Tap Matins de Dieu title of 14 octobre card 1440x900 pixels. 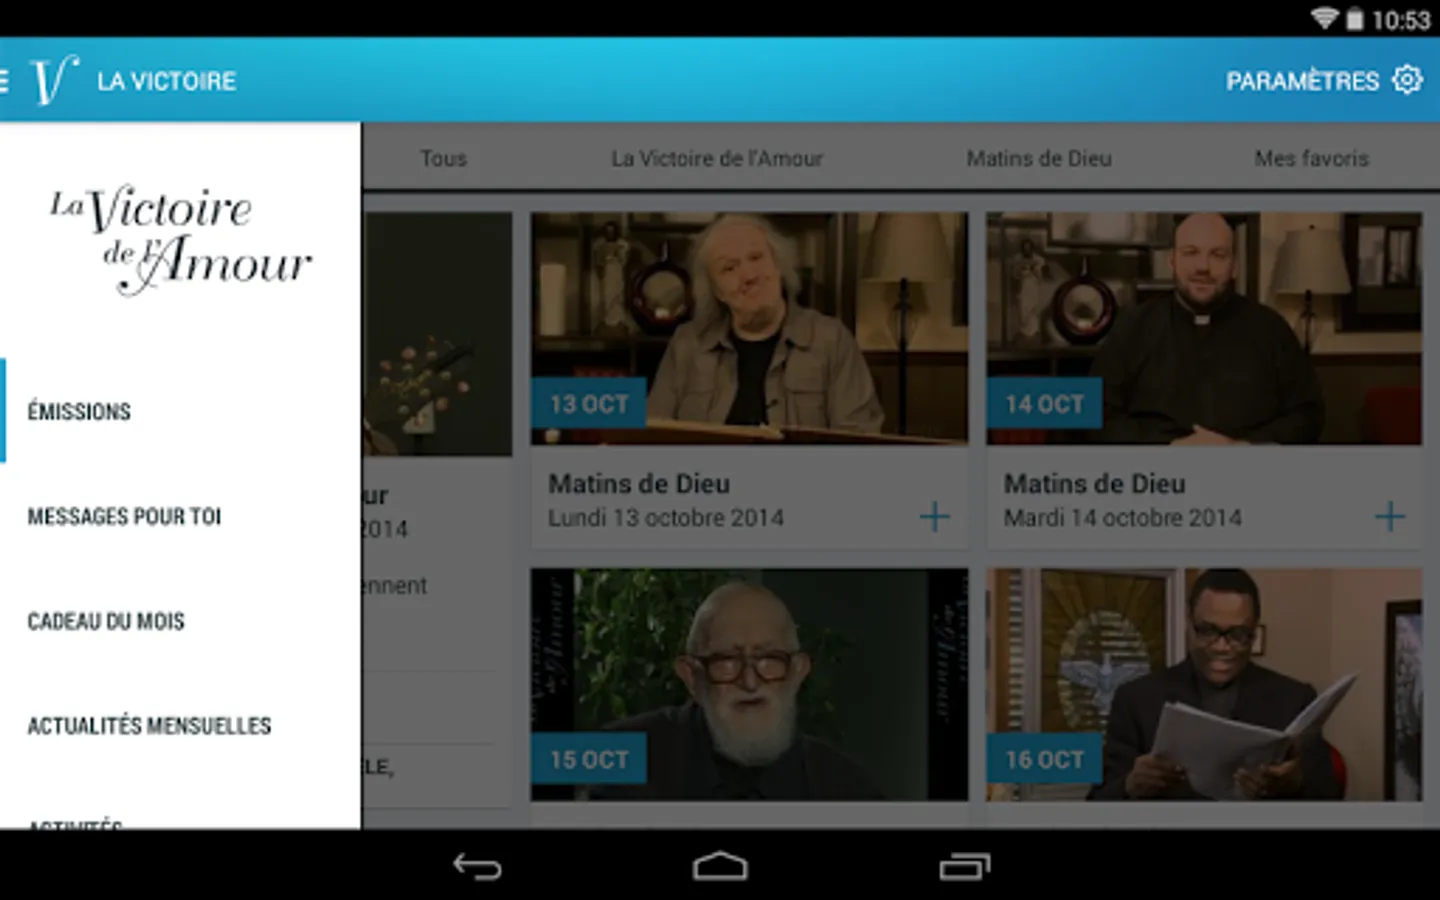pos(1095,483)
